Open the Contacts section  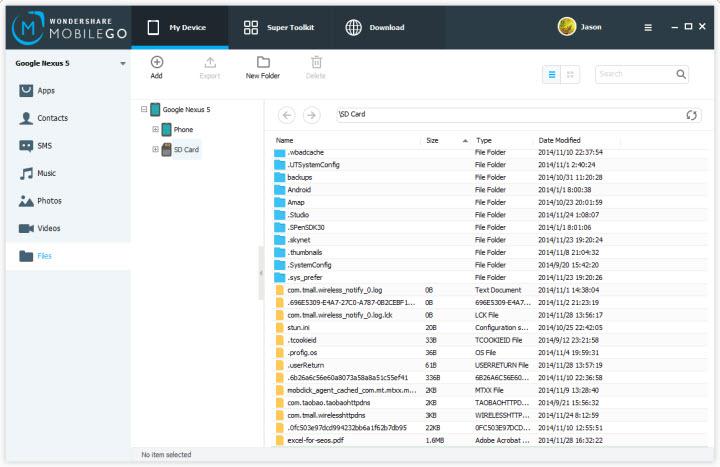[68, 118]
